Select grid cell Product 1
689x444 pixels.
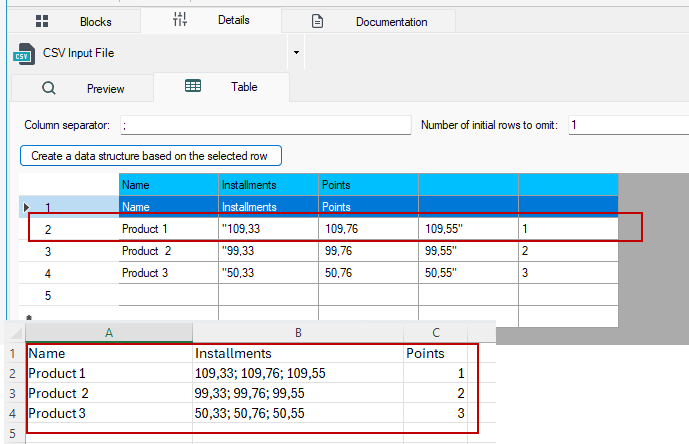[x=169, y=229]
